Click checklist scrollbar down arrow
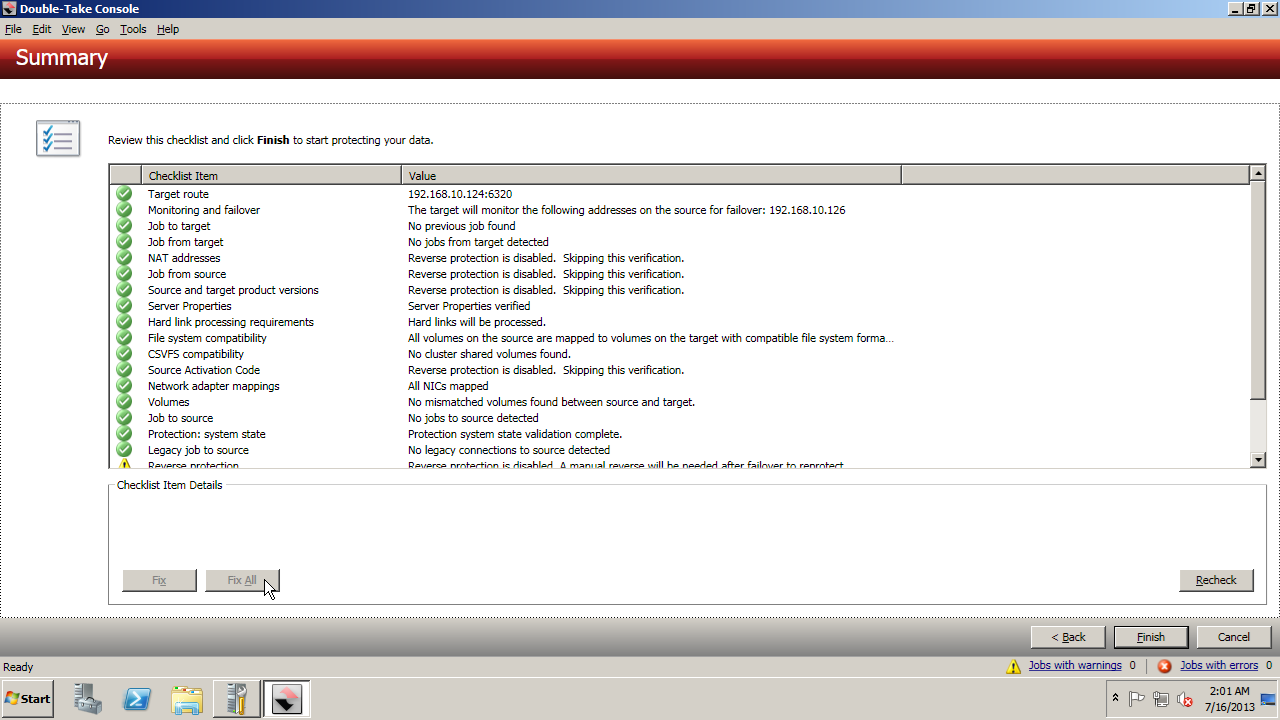 [x=1258, y=459]
